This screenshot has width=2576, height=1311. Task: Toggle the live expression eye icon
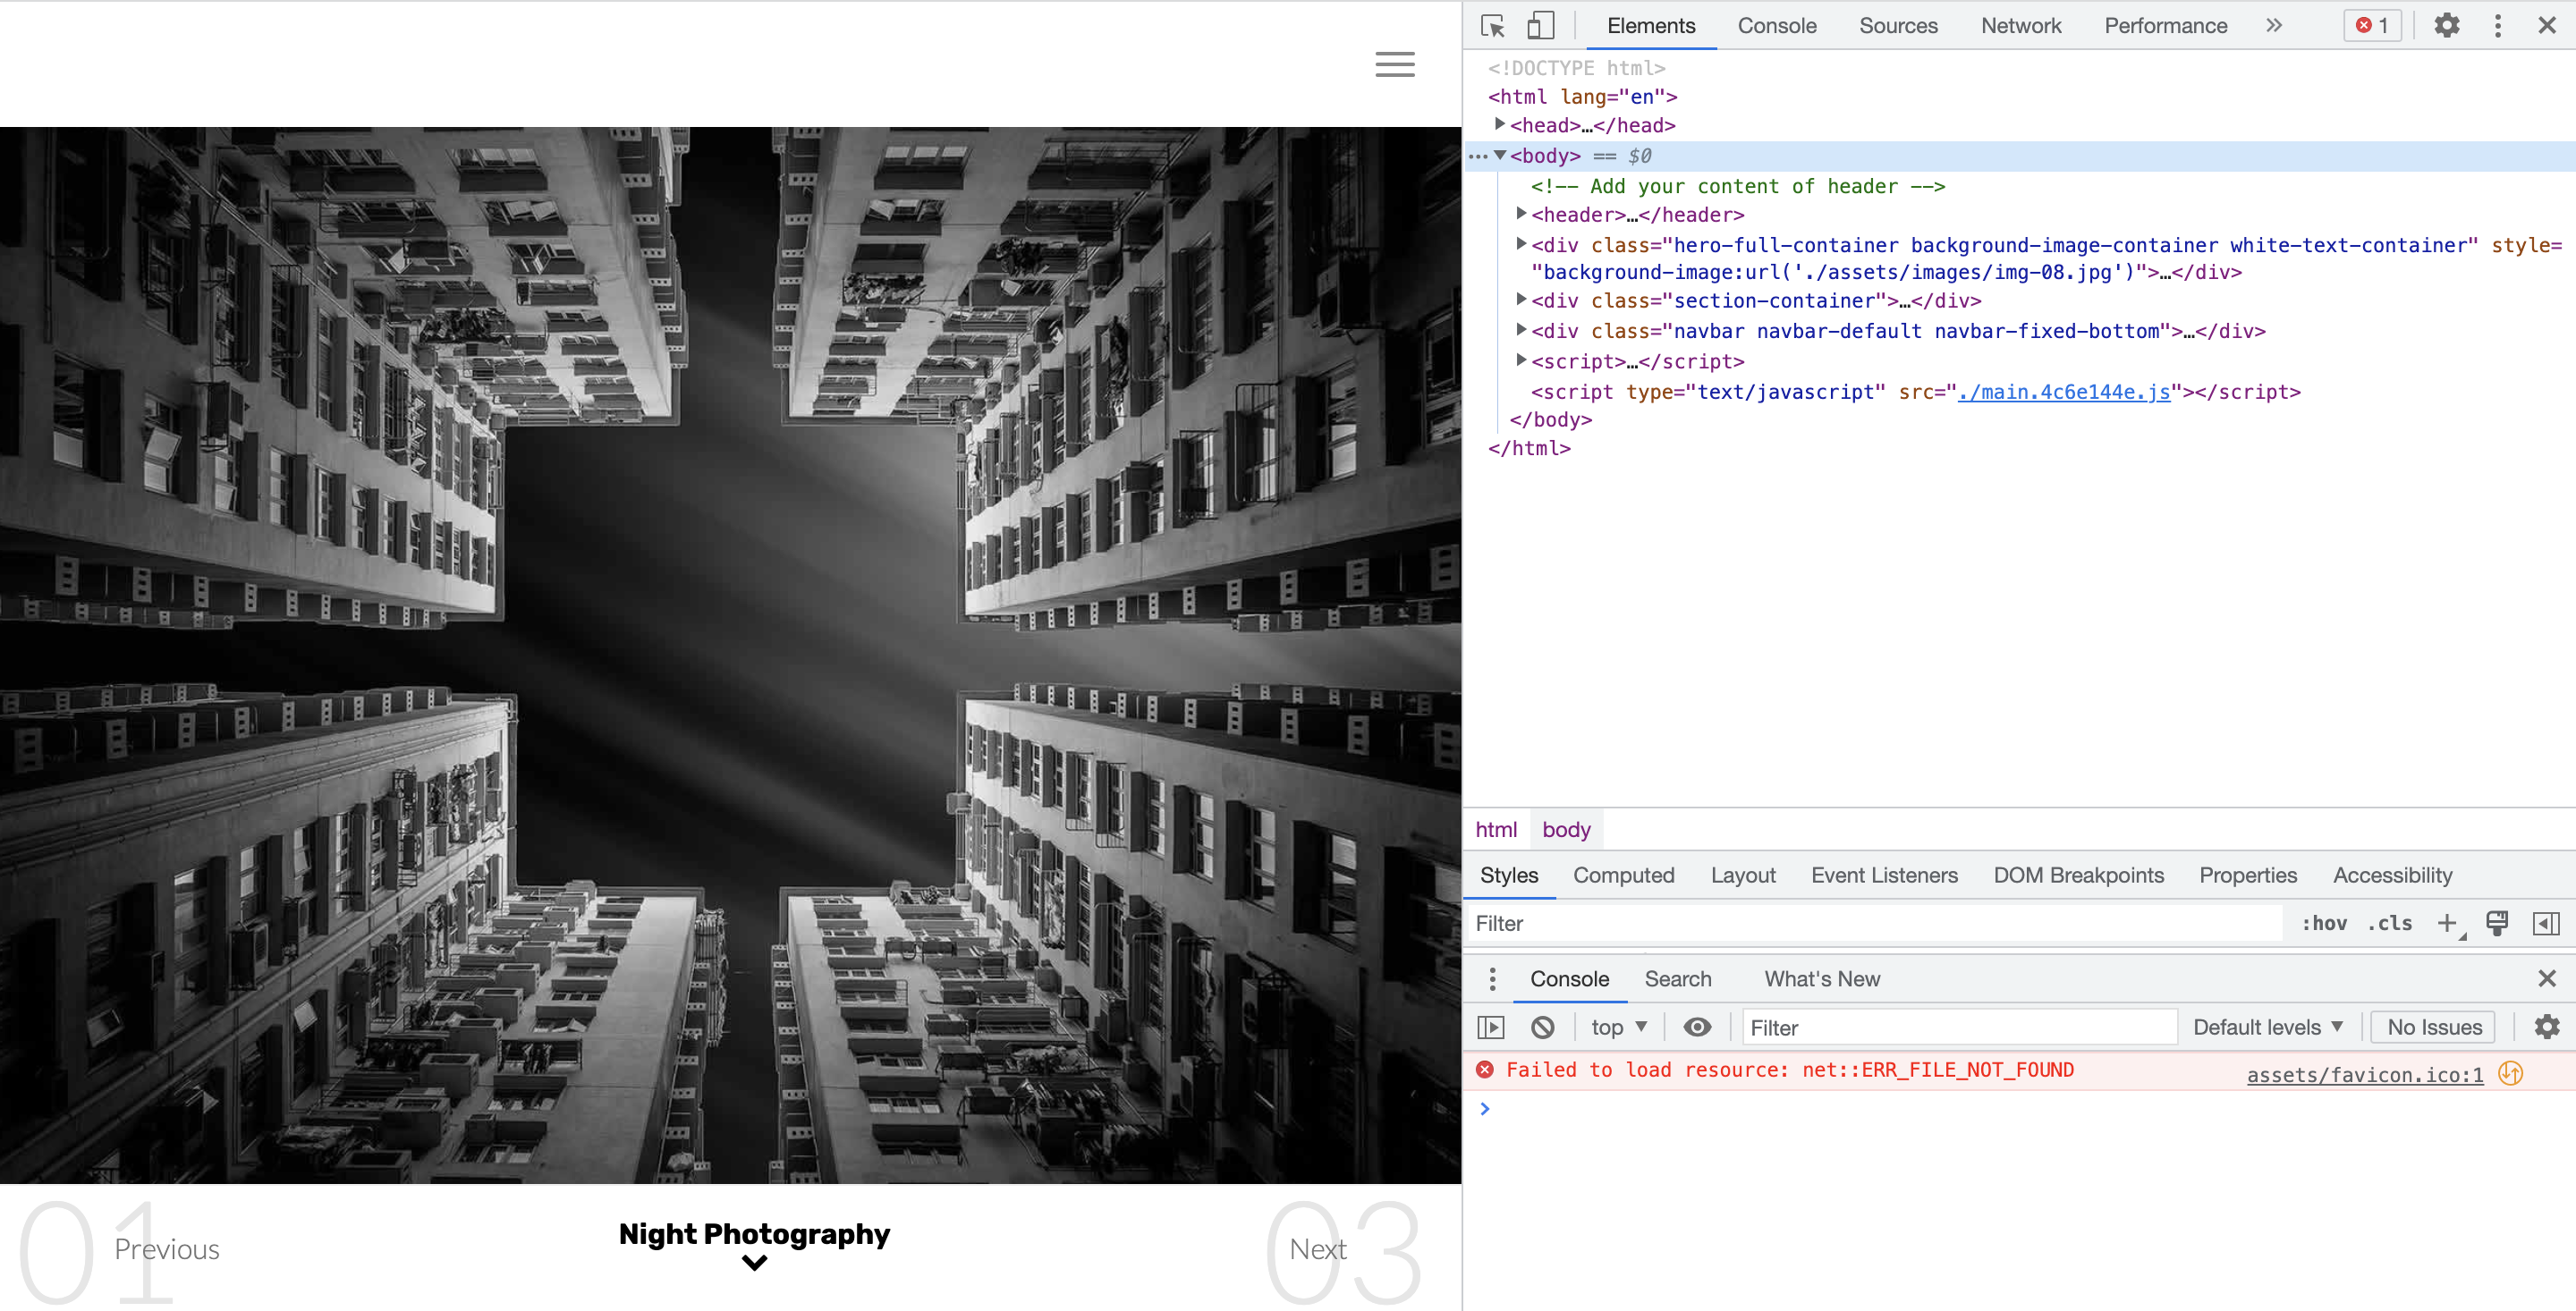[1696, 1027]
